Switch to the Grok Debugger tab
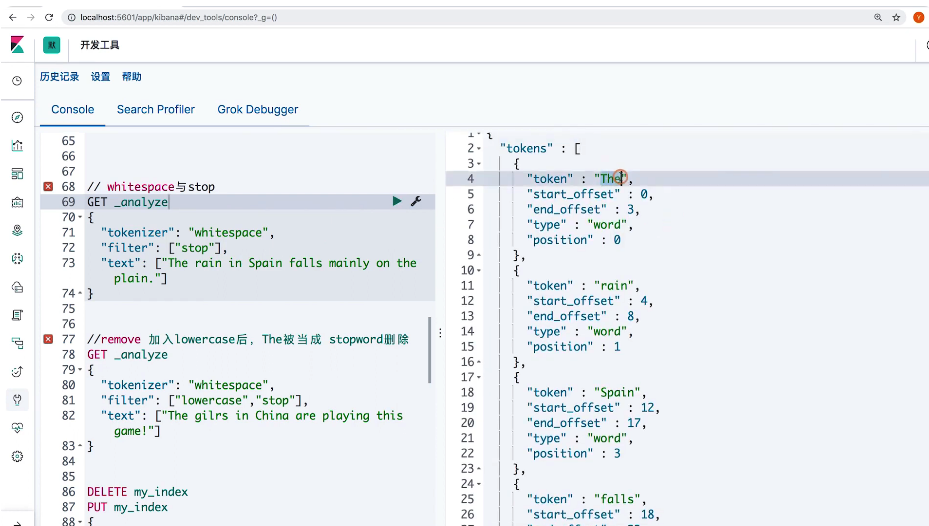 [257, 110]
